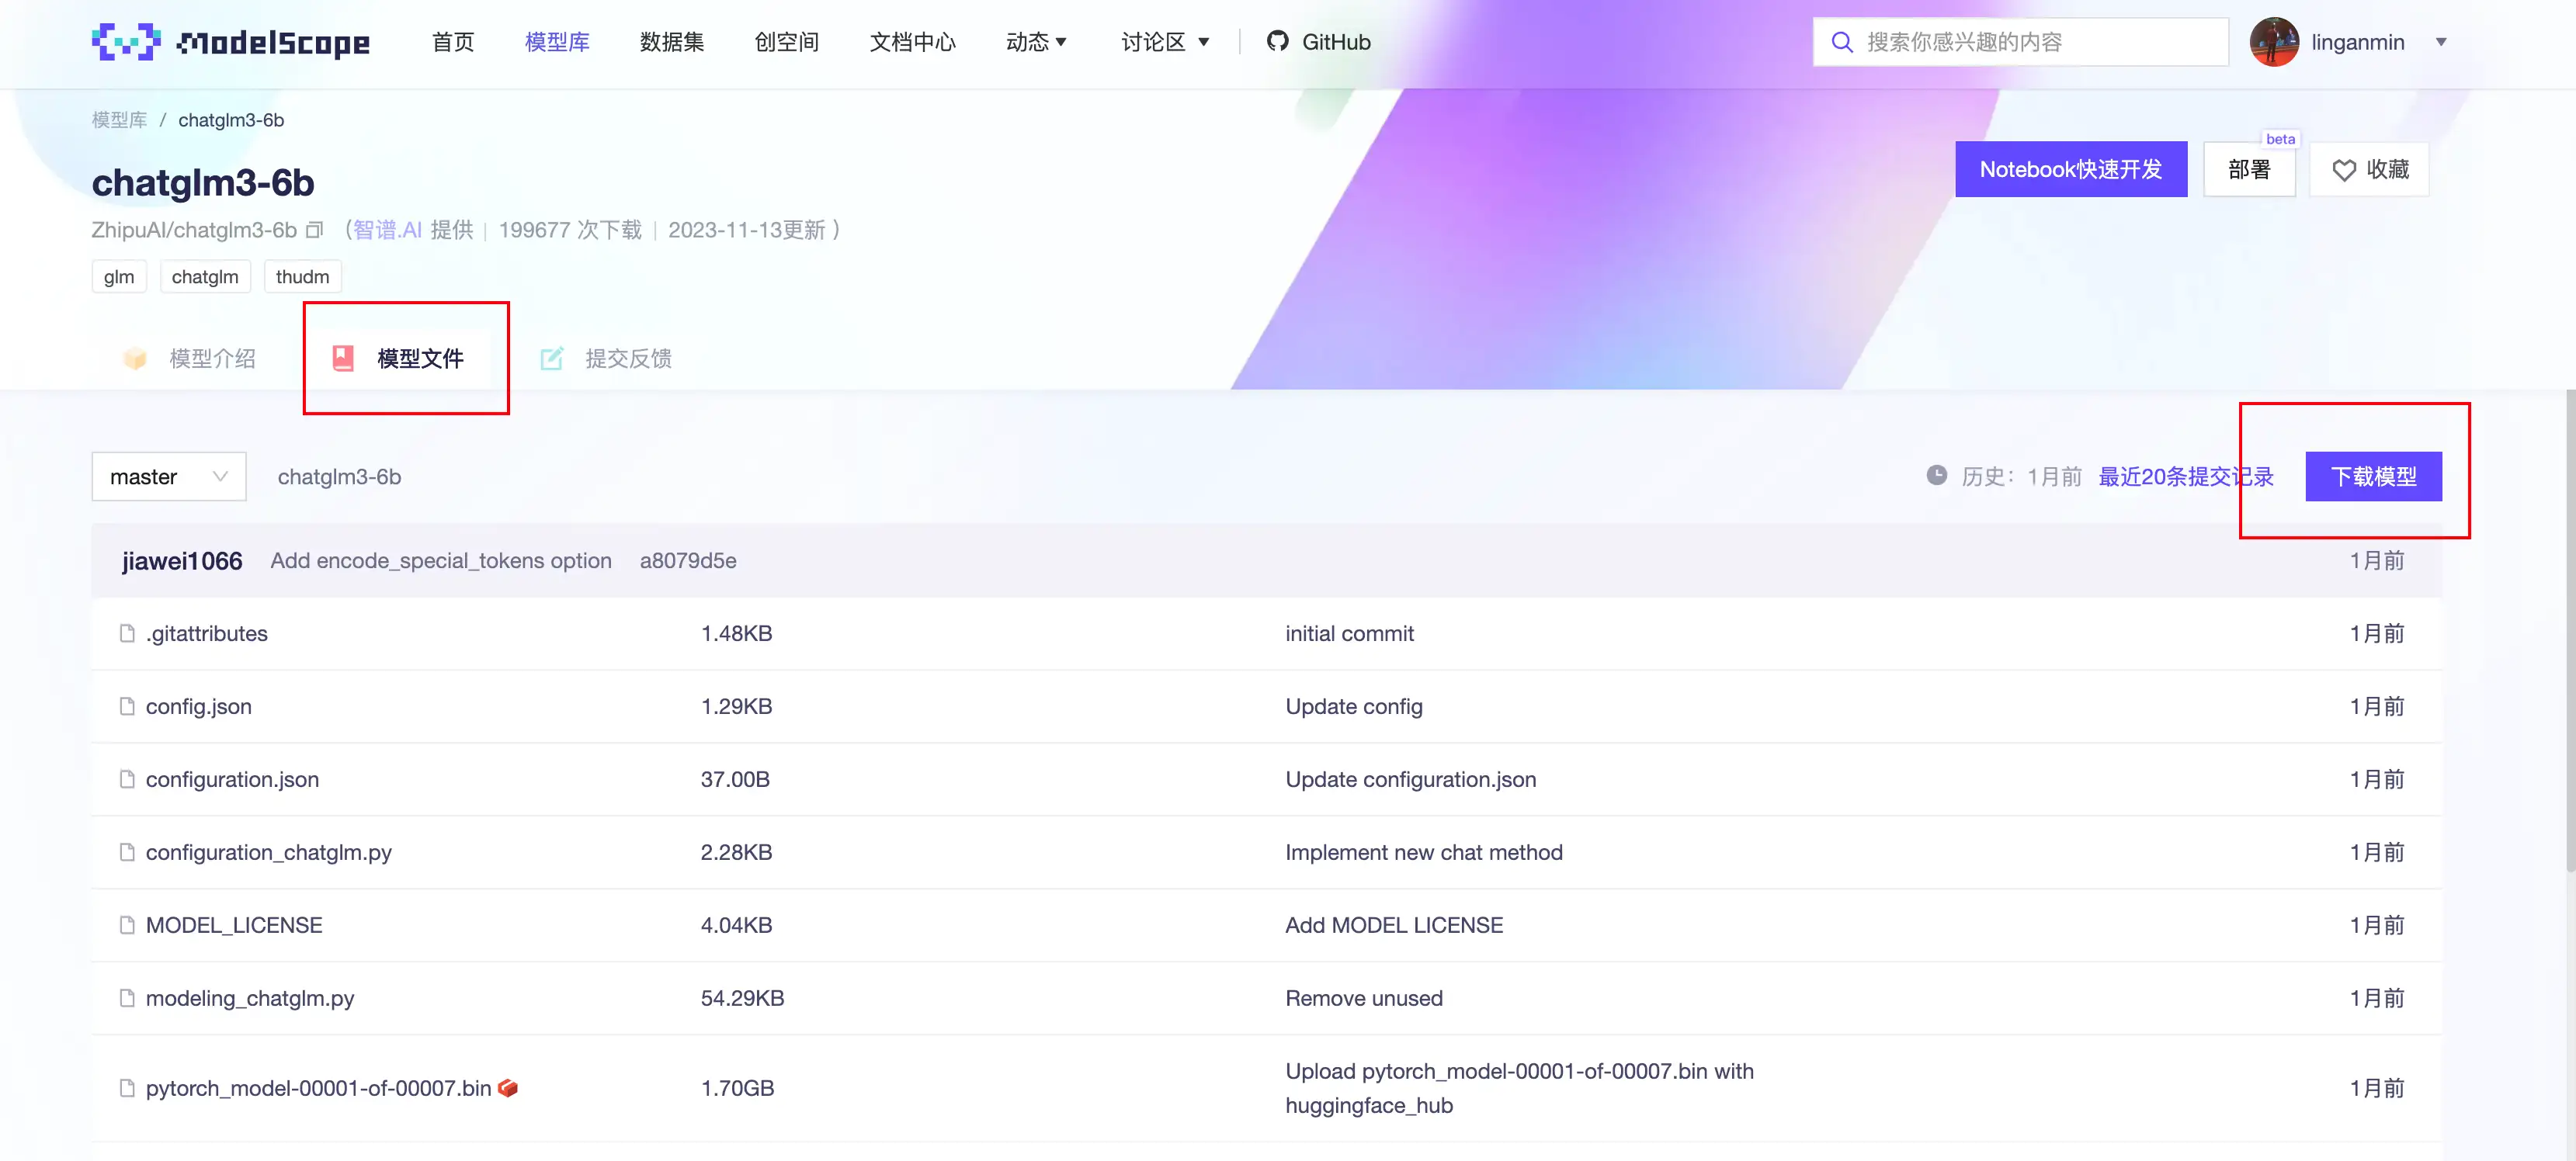Click the 收藏 button
Image resolution: width=2576 pixels, height=1161 pixels.
point(2370,169)
